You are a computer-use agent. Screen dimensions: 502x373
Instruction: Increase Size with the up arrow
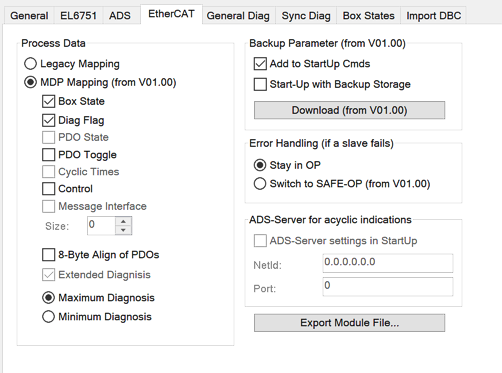[123, 221]
